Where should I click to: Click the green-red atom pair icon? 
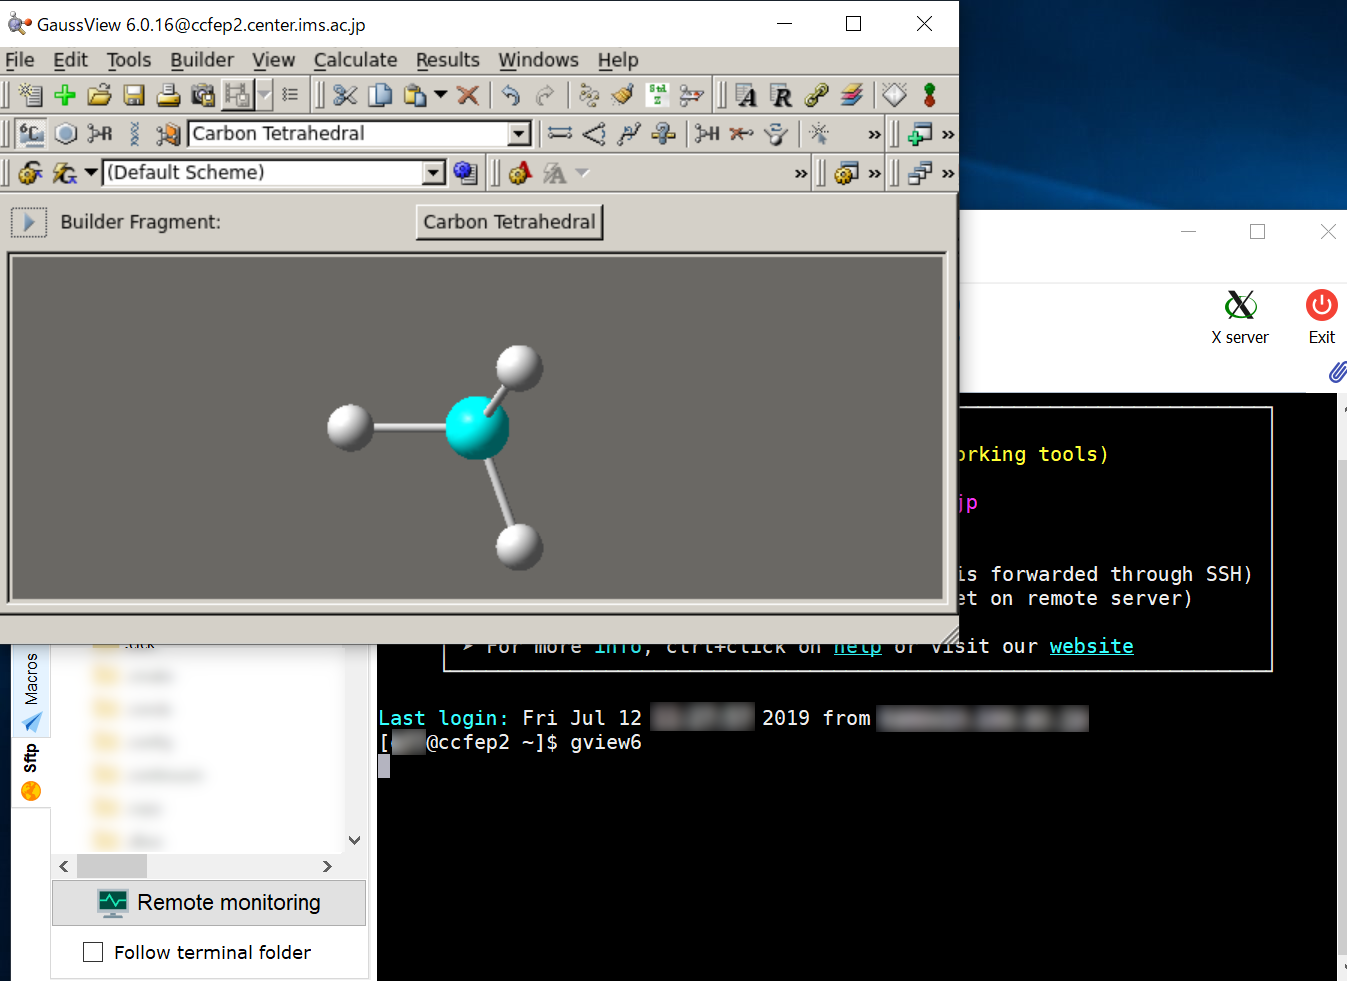tap(929, 95)
